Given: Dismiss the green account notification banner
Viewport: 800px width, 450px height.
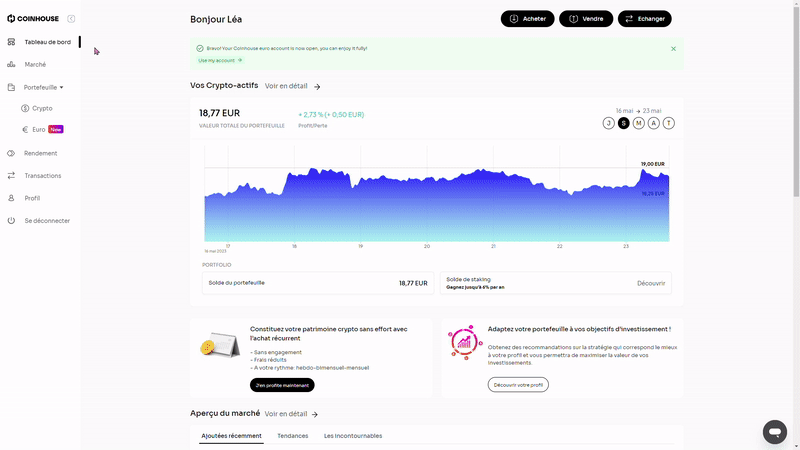Looking at the screenshot, I should point(673,49).
